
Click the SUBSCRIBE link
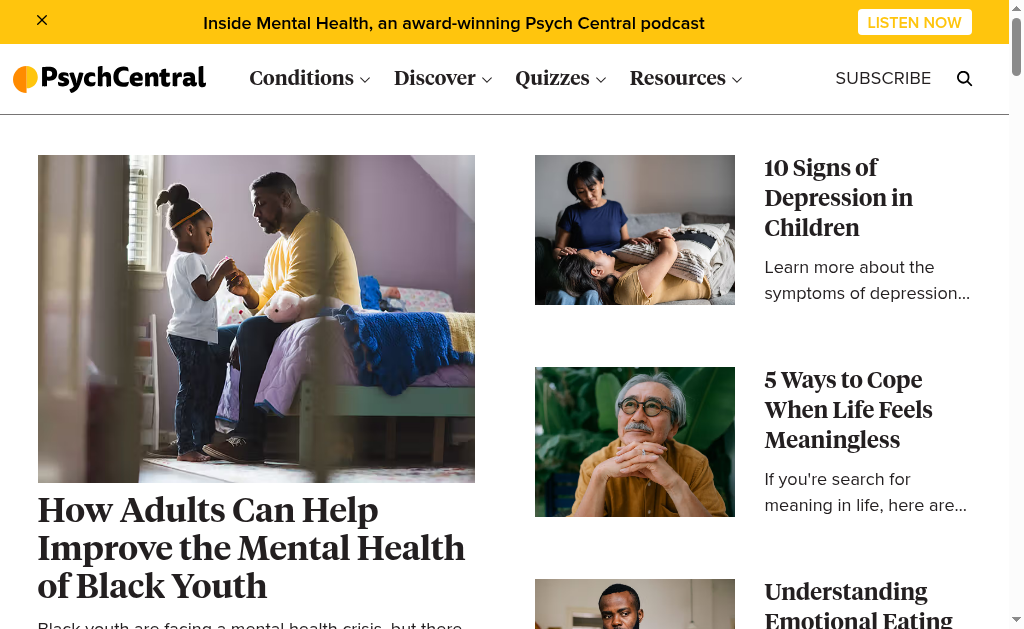[883, 78]
